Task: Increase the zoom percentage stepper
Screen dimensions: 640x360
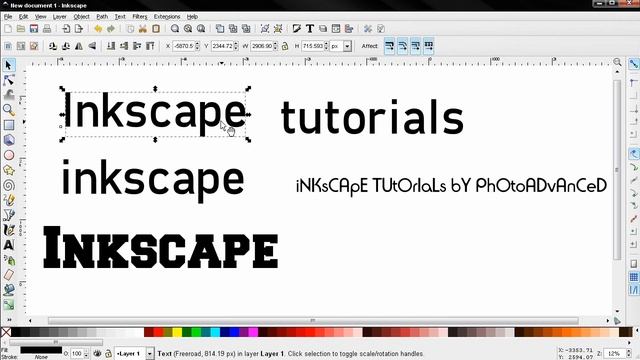Action: 629,351
